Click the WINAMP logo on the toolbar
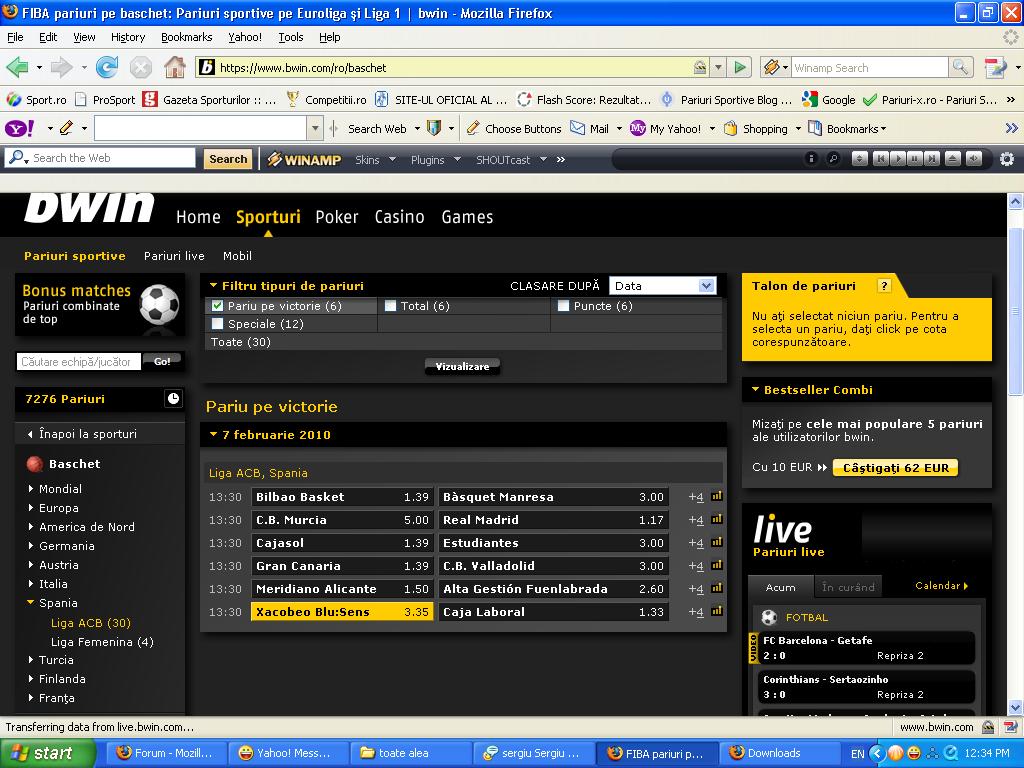1024x768 pixels. pos(304,159)
